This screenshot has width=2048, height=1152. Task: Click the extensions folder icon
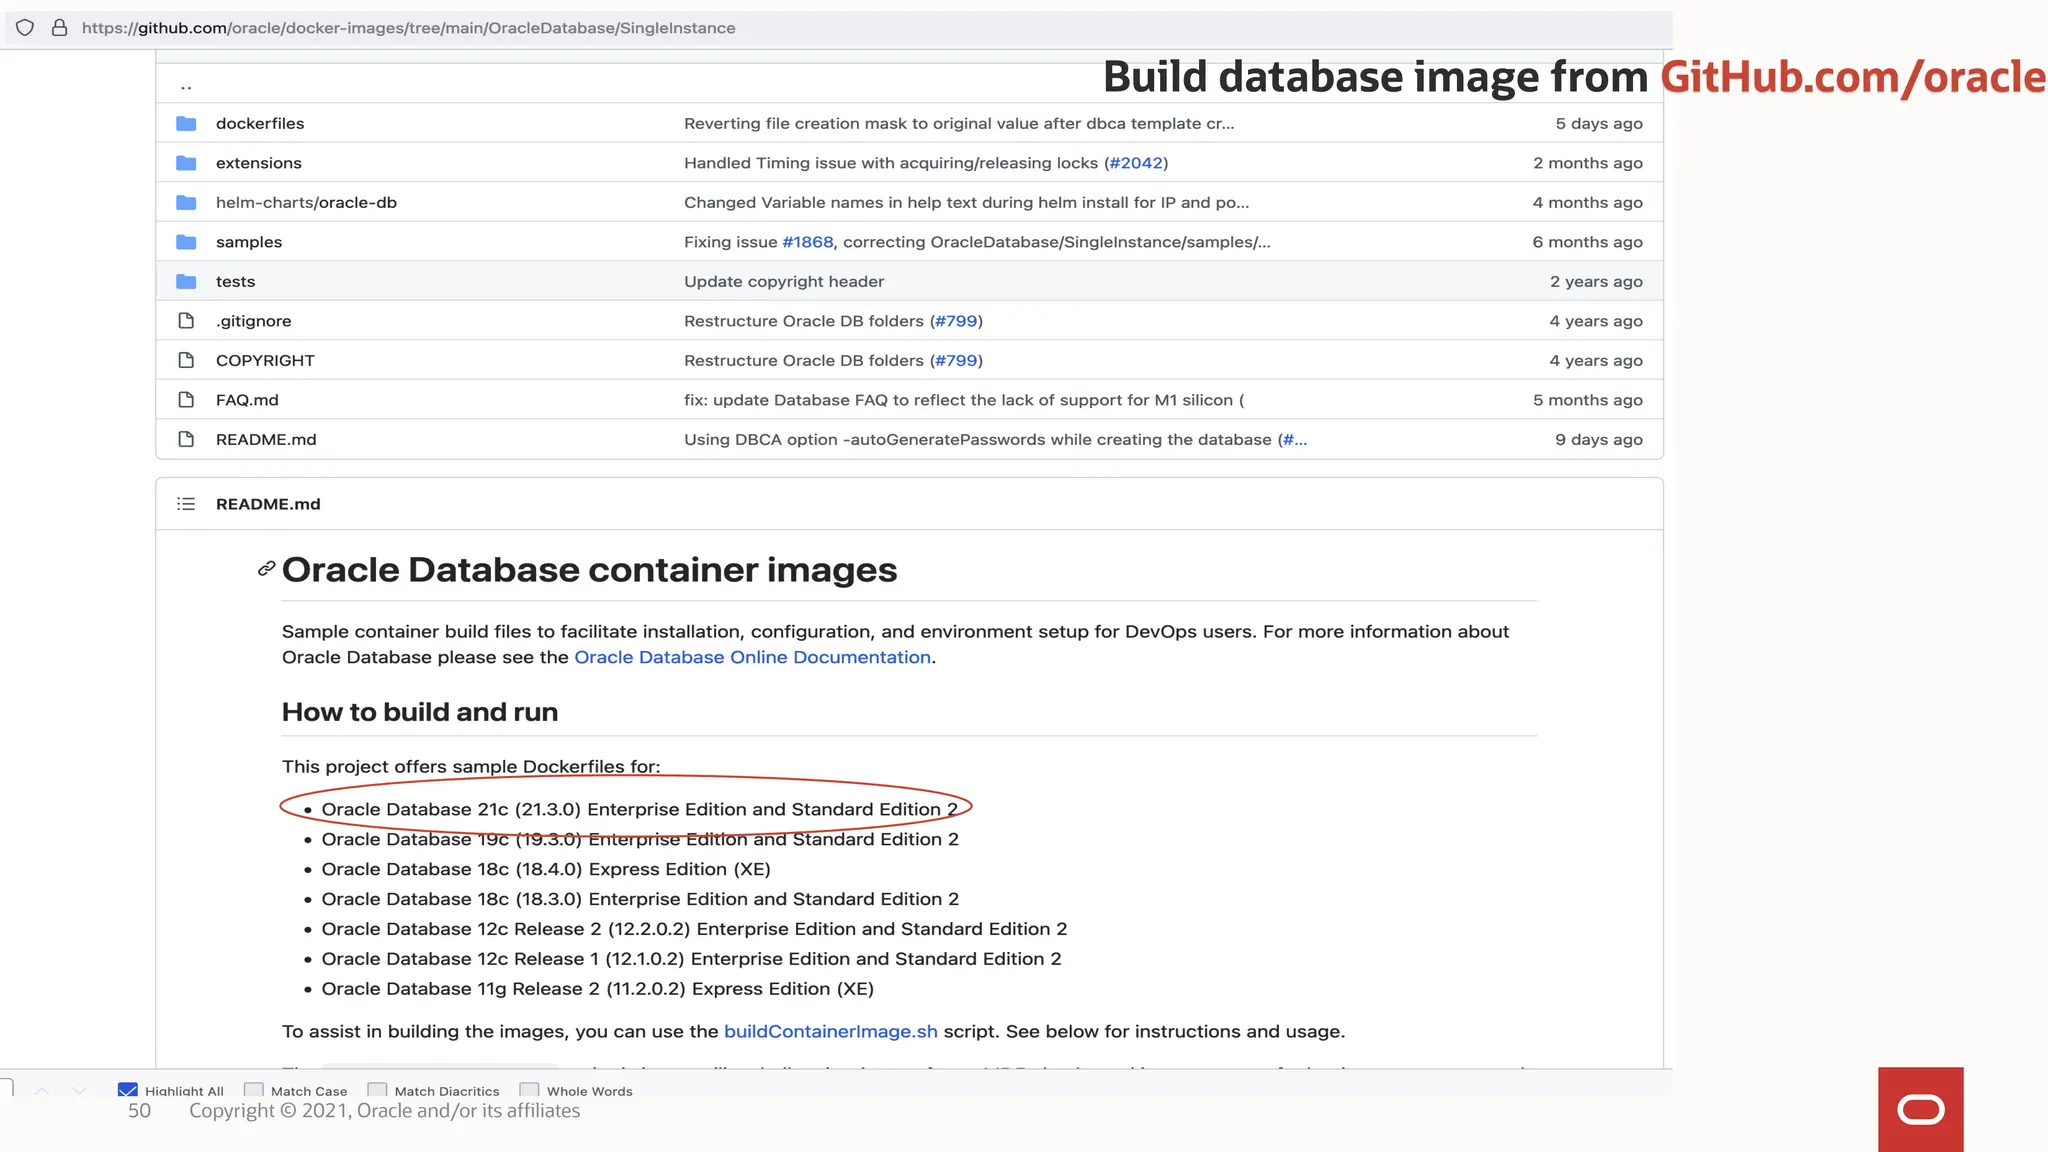(186, 163)
